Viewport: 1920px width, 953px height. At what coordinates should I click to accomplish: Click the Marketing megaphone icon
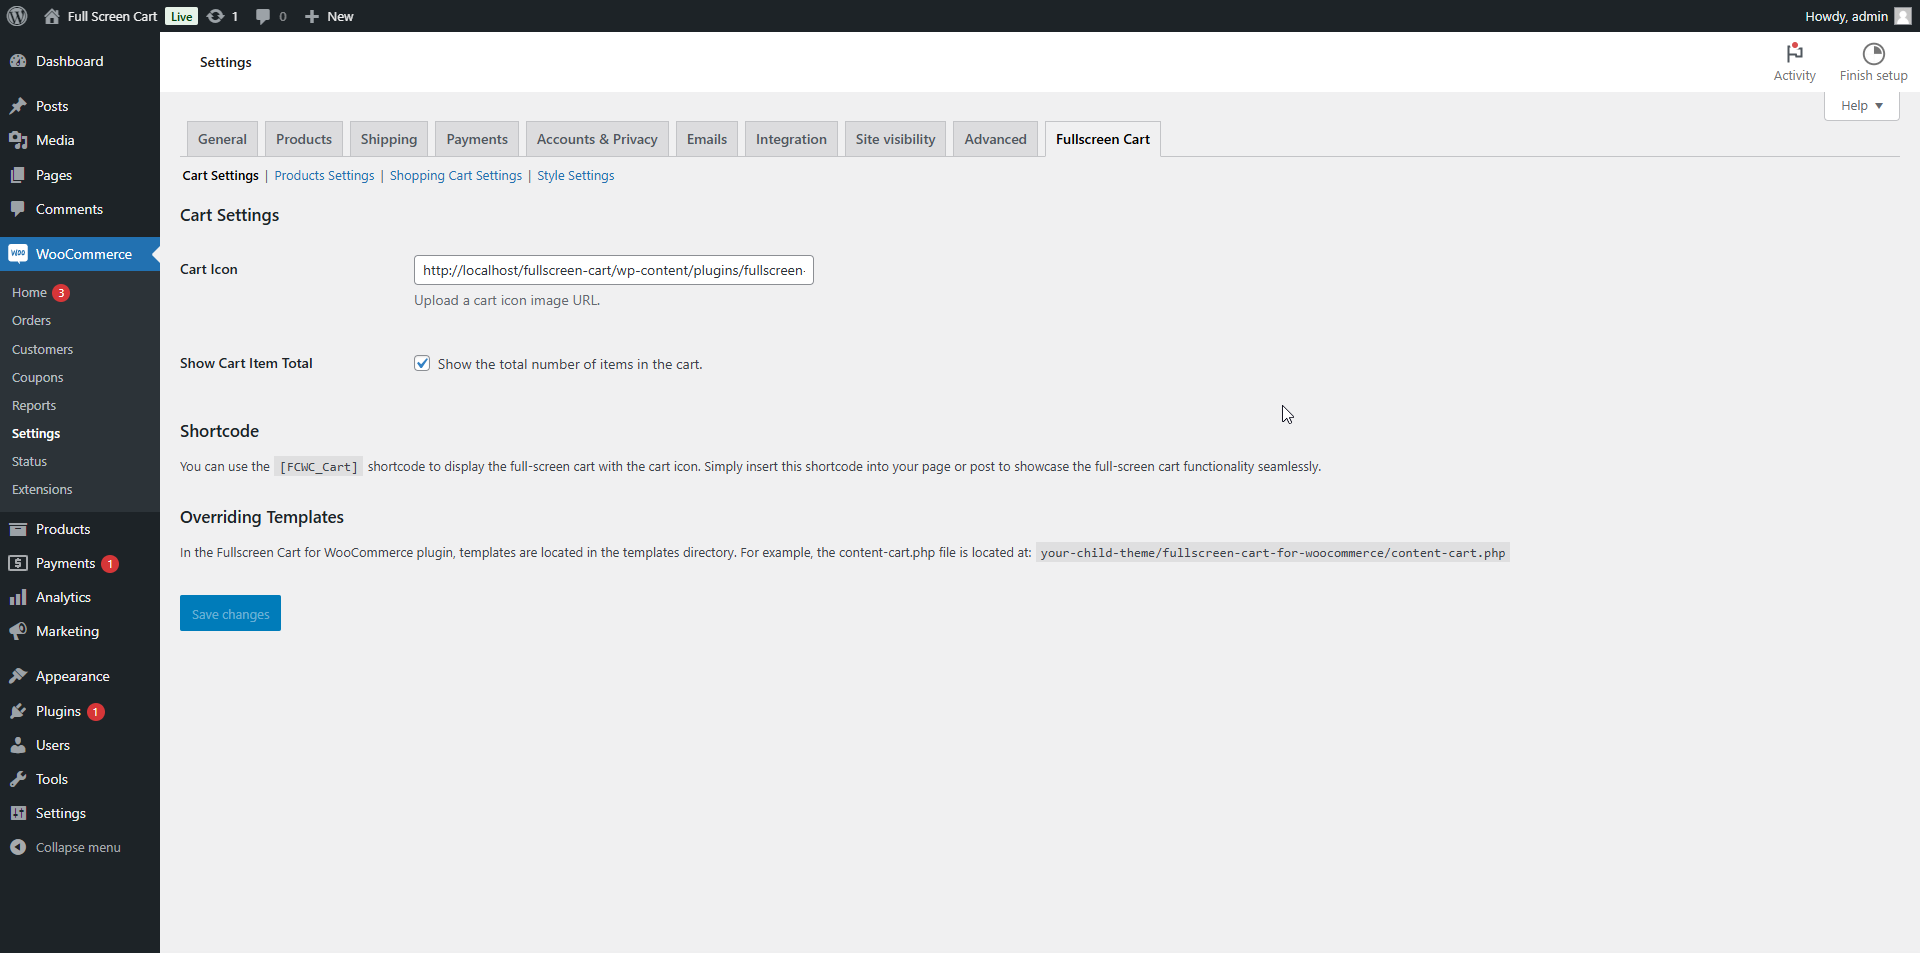(18, 631)
